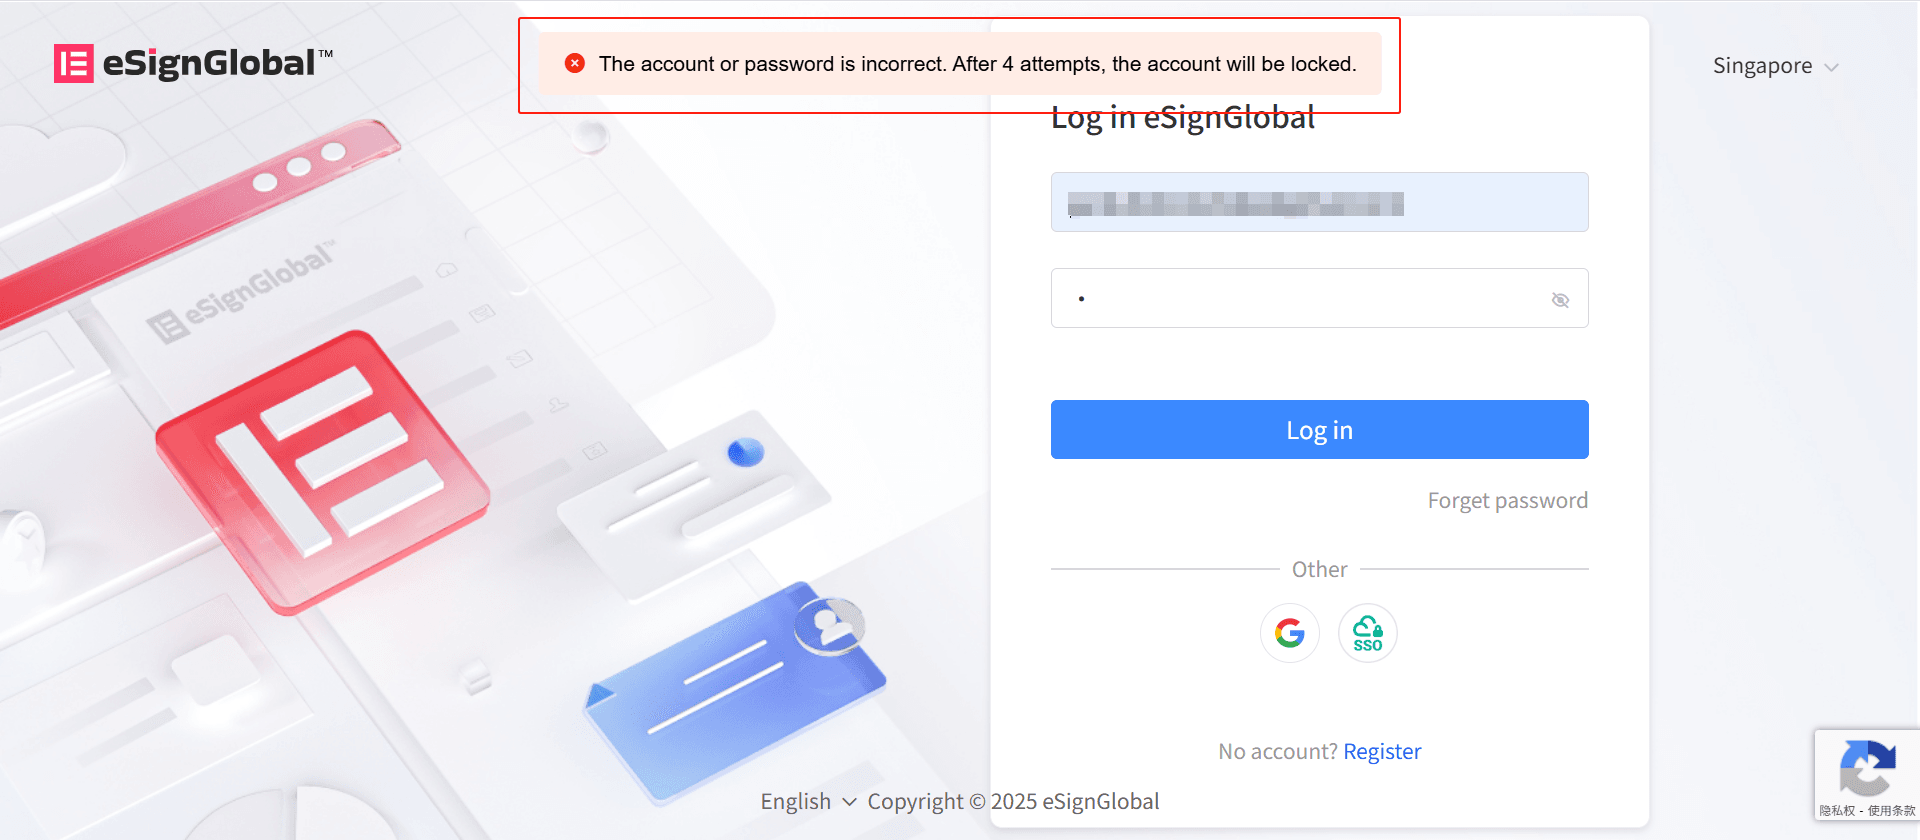Click the incorrect password error message
The width and height of the screenshot is (1920, 840).
coord(977,64)
